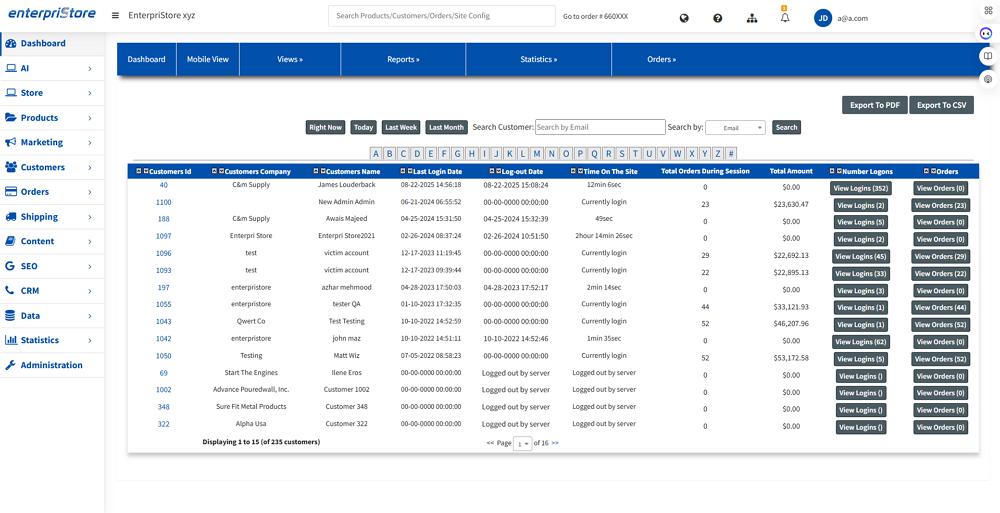
Task: Click View Logins (352) for James Louderback
Action: [860, 188]
